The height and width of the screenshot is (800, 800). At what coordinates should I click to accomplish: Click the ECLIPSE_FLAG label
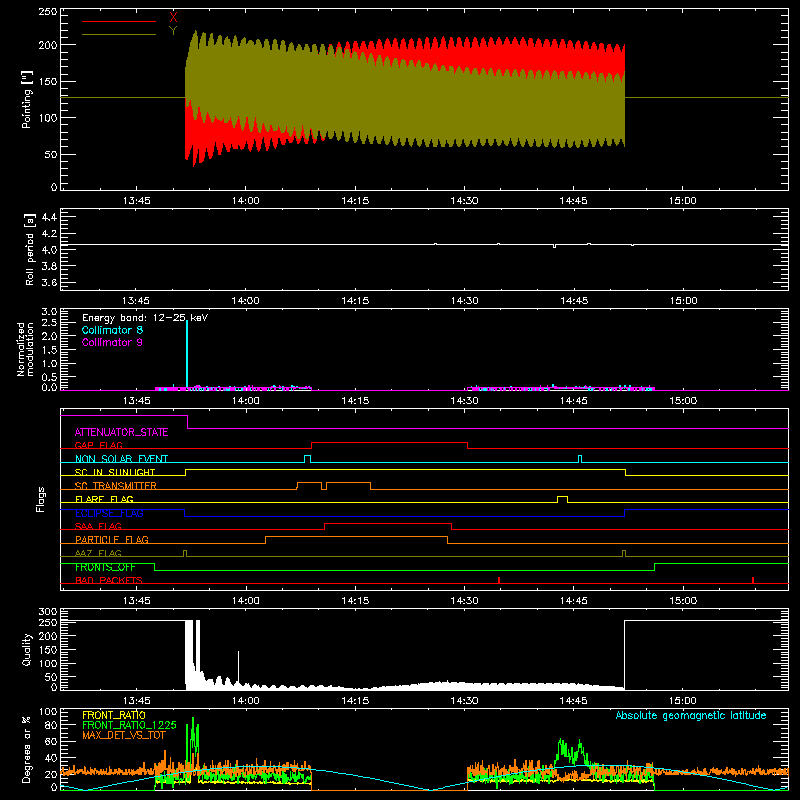(109, 513)
